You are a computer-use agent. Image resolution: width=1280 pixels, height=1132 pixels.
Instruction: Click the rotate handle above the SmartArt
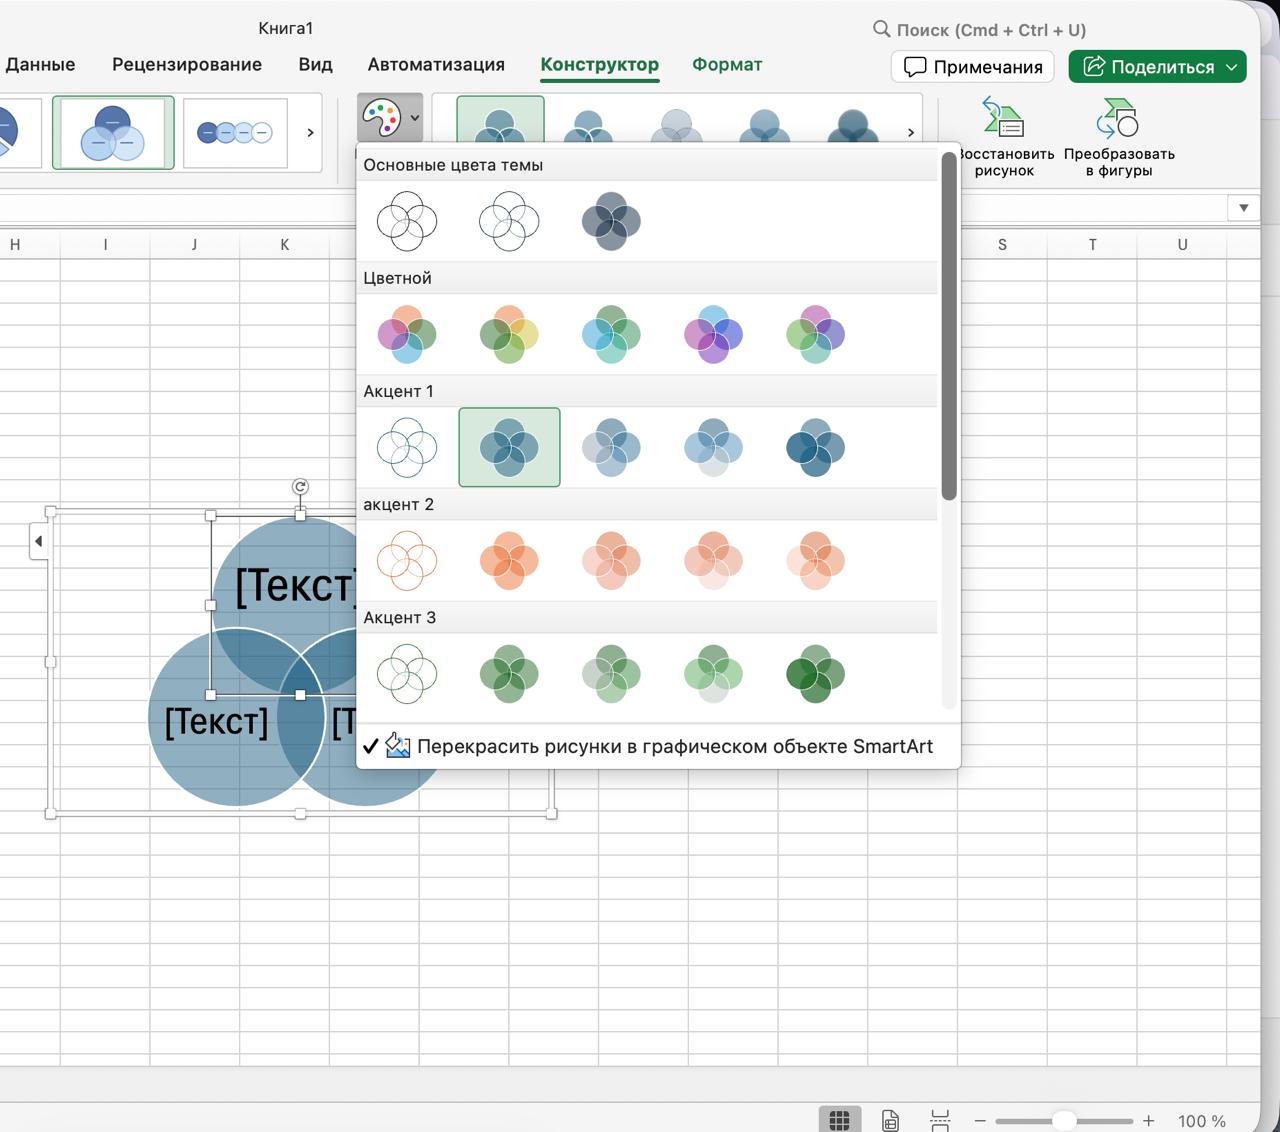coord(300,487)
